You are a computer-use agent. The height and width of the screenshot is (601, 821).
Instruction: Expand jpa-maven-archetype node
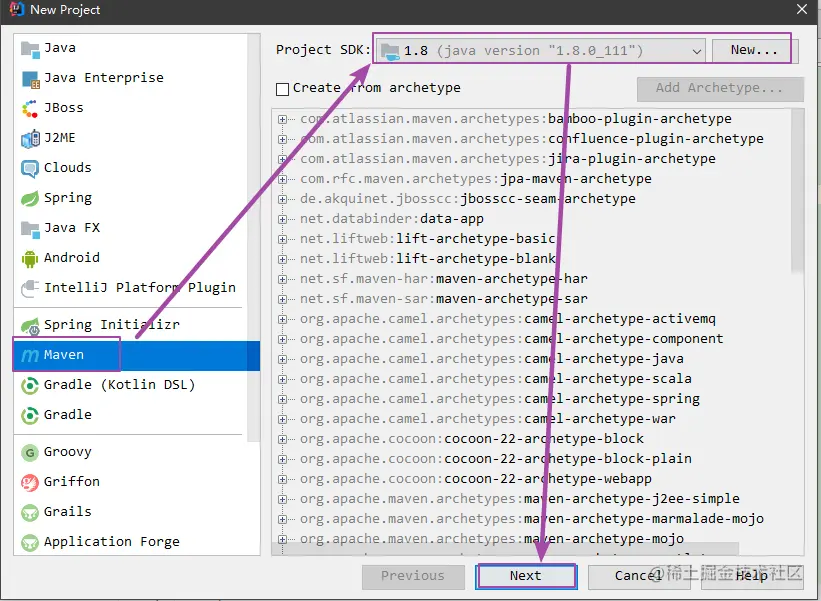pos(282,180)
